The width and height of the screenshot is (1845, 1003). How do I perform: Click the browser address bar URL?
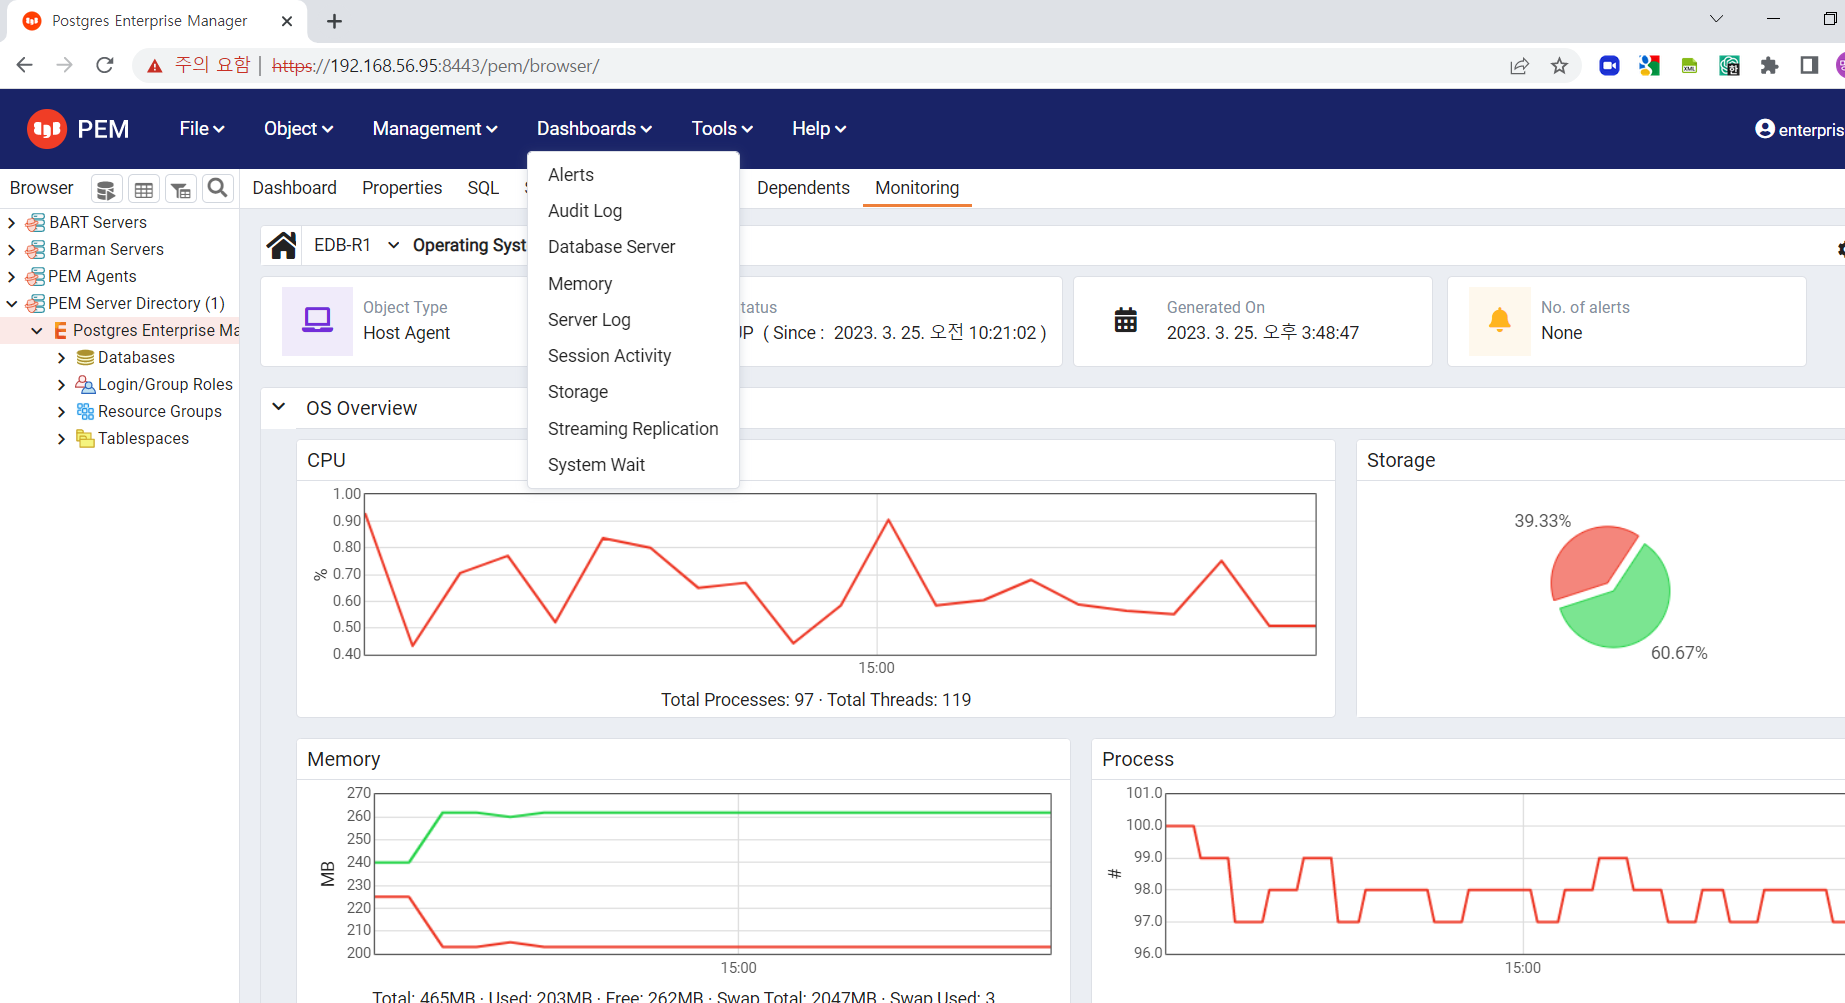(x=436, y=66)
